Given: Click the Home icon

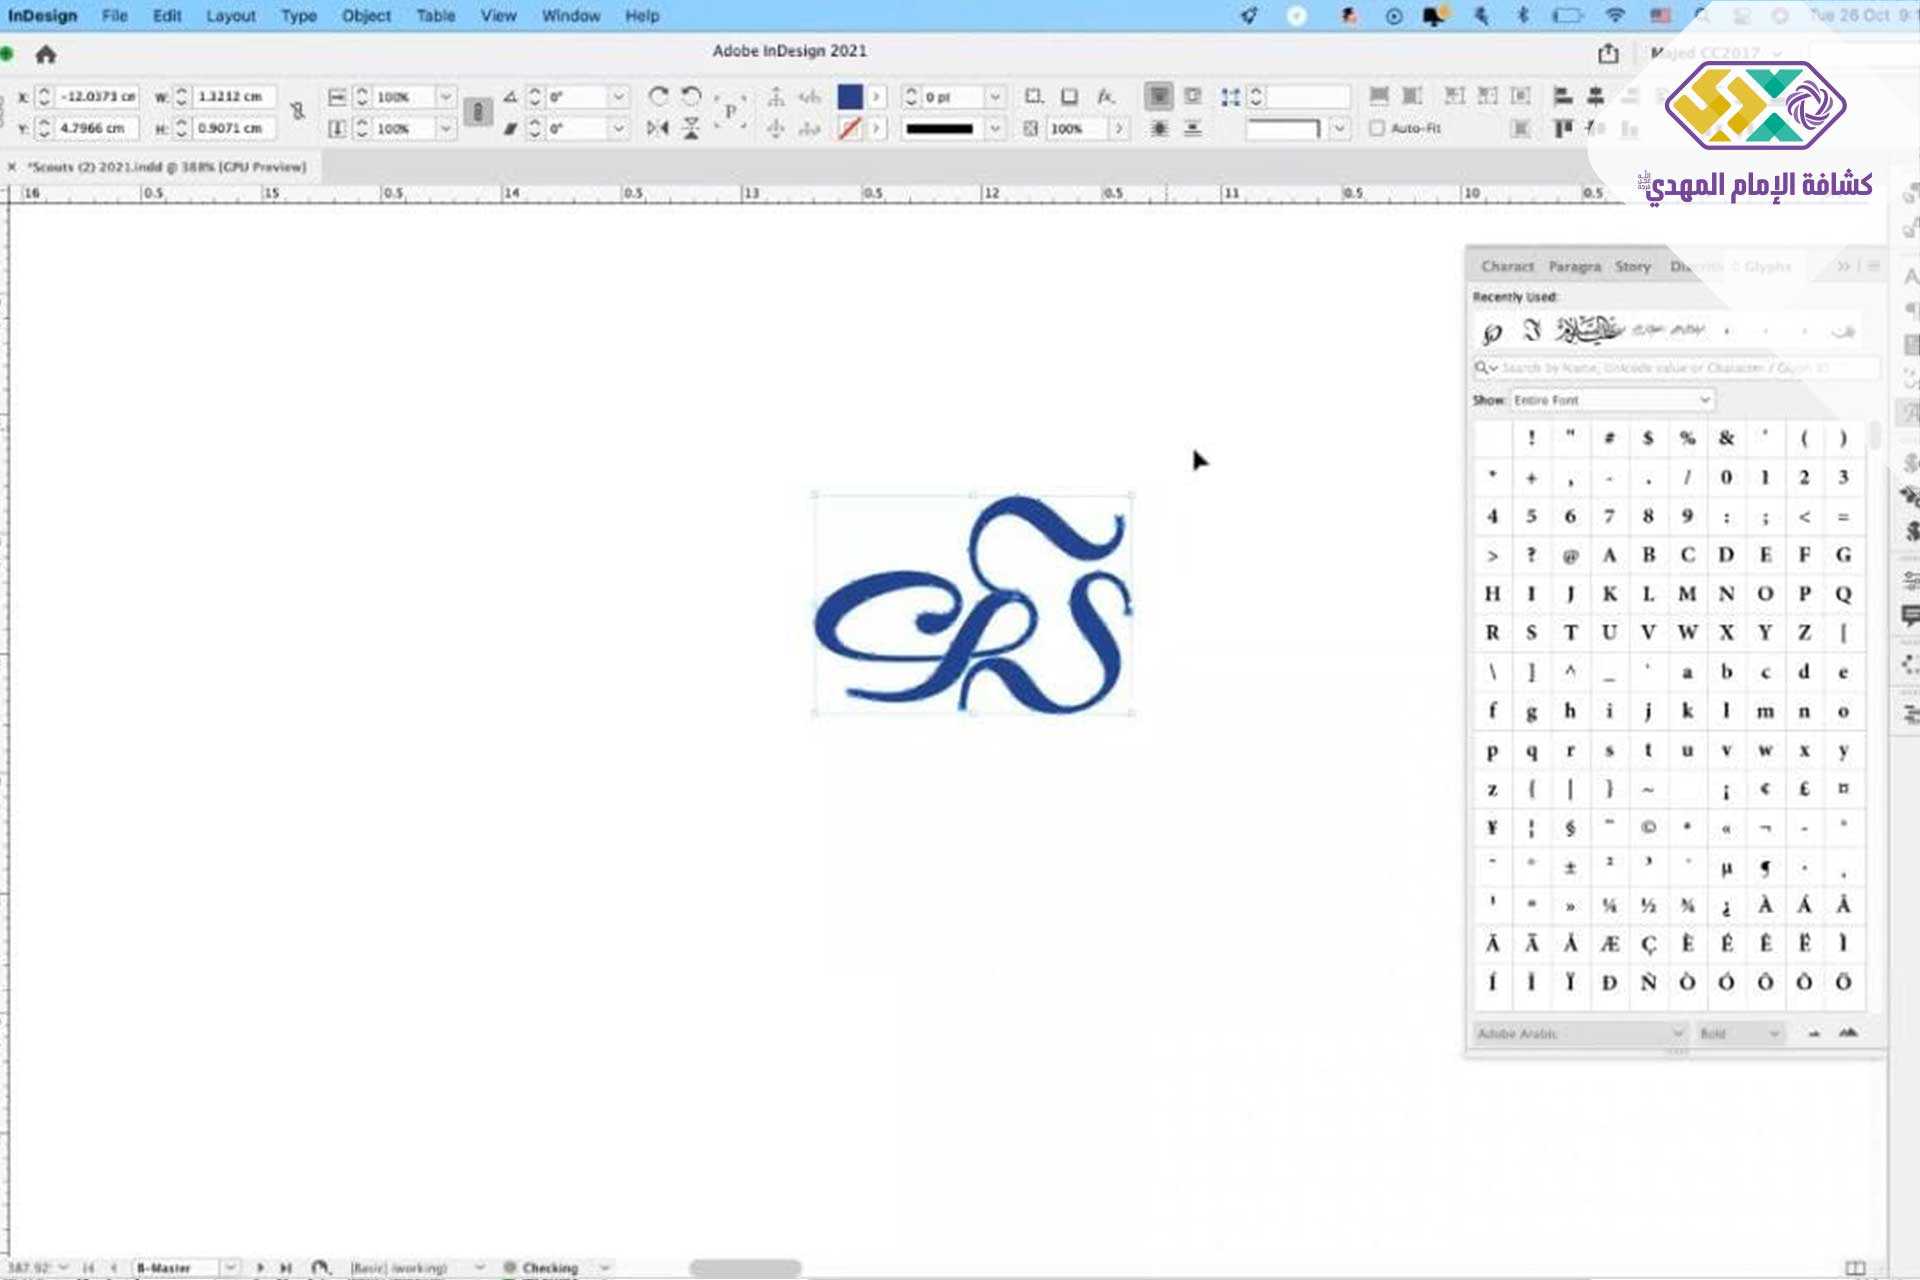Looking at the screenshot, I should 46,55.
